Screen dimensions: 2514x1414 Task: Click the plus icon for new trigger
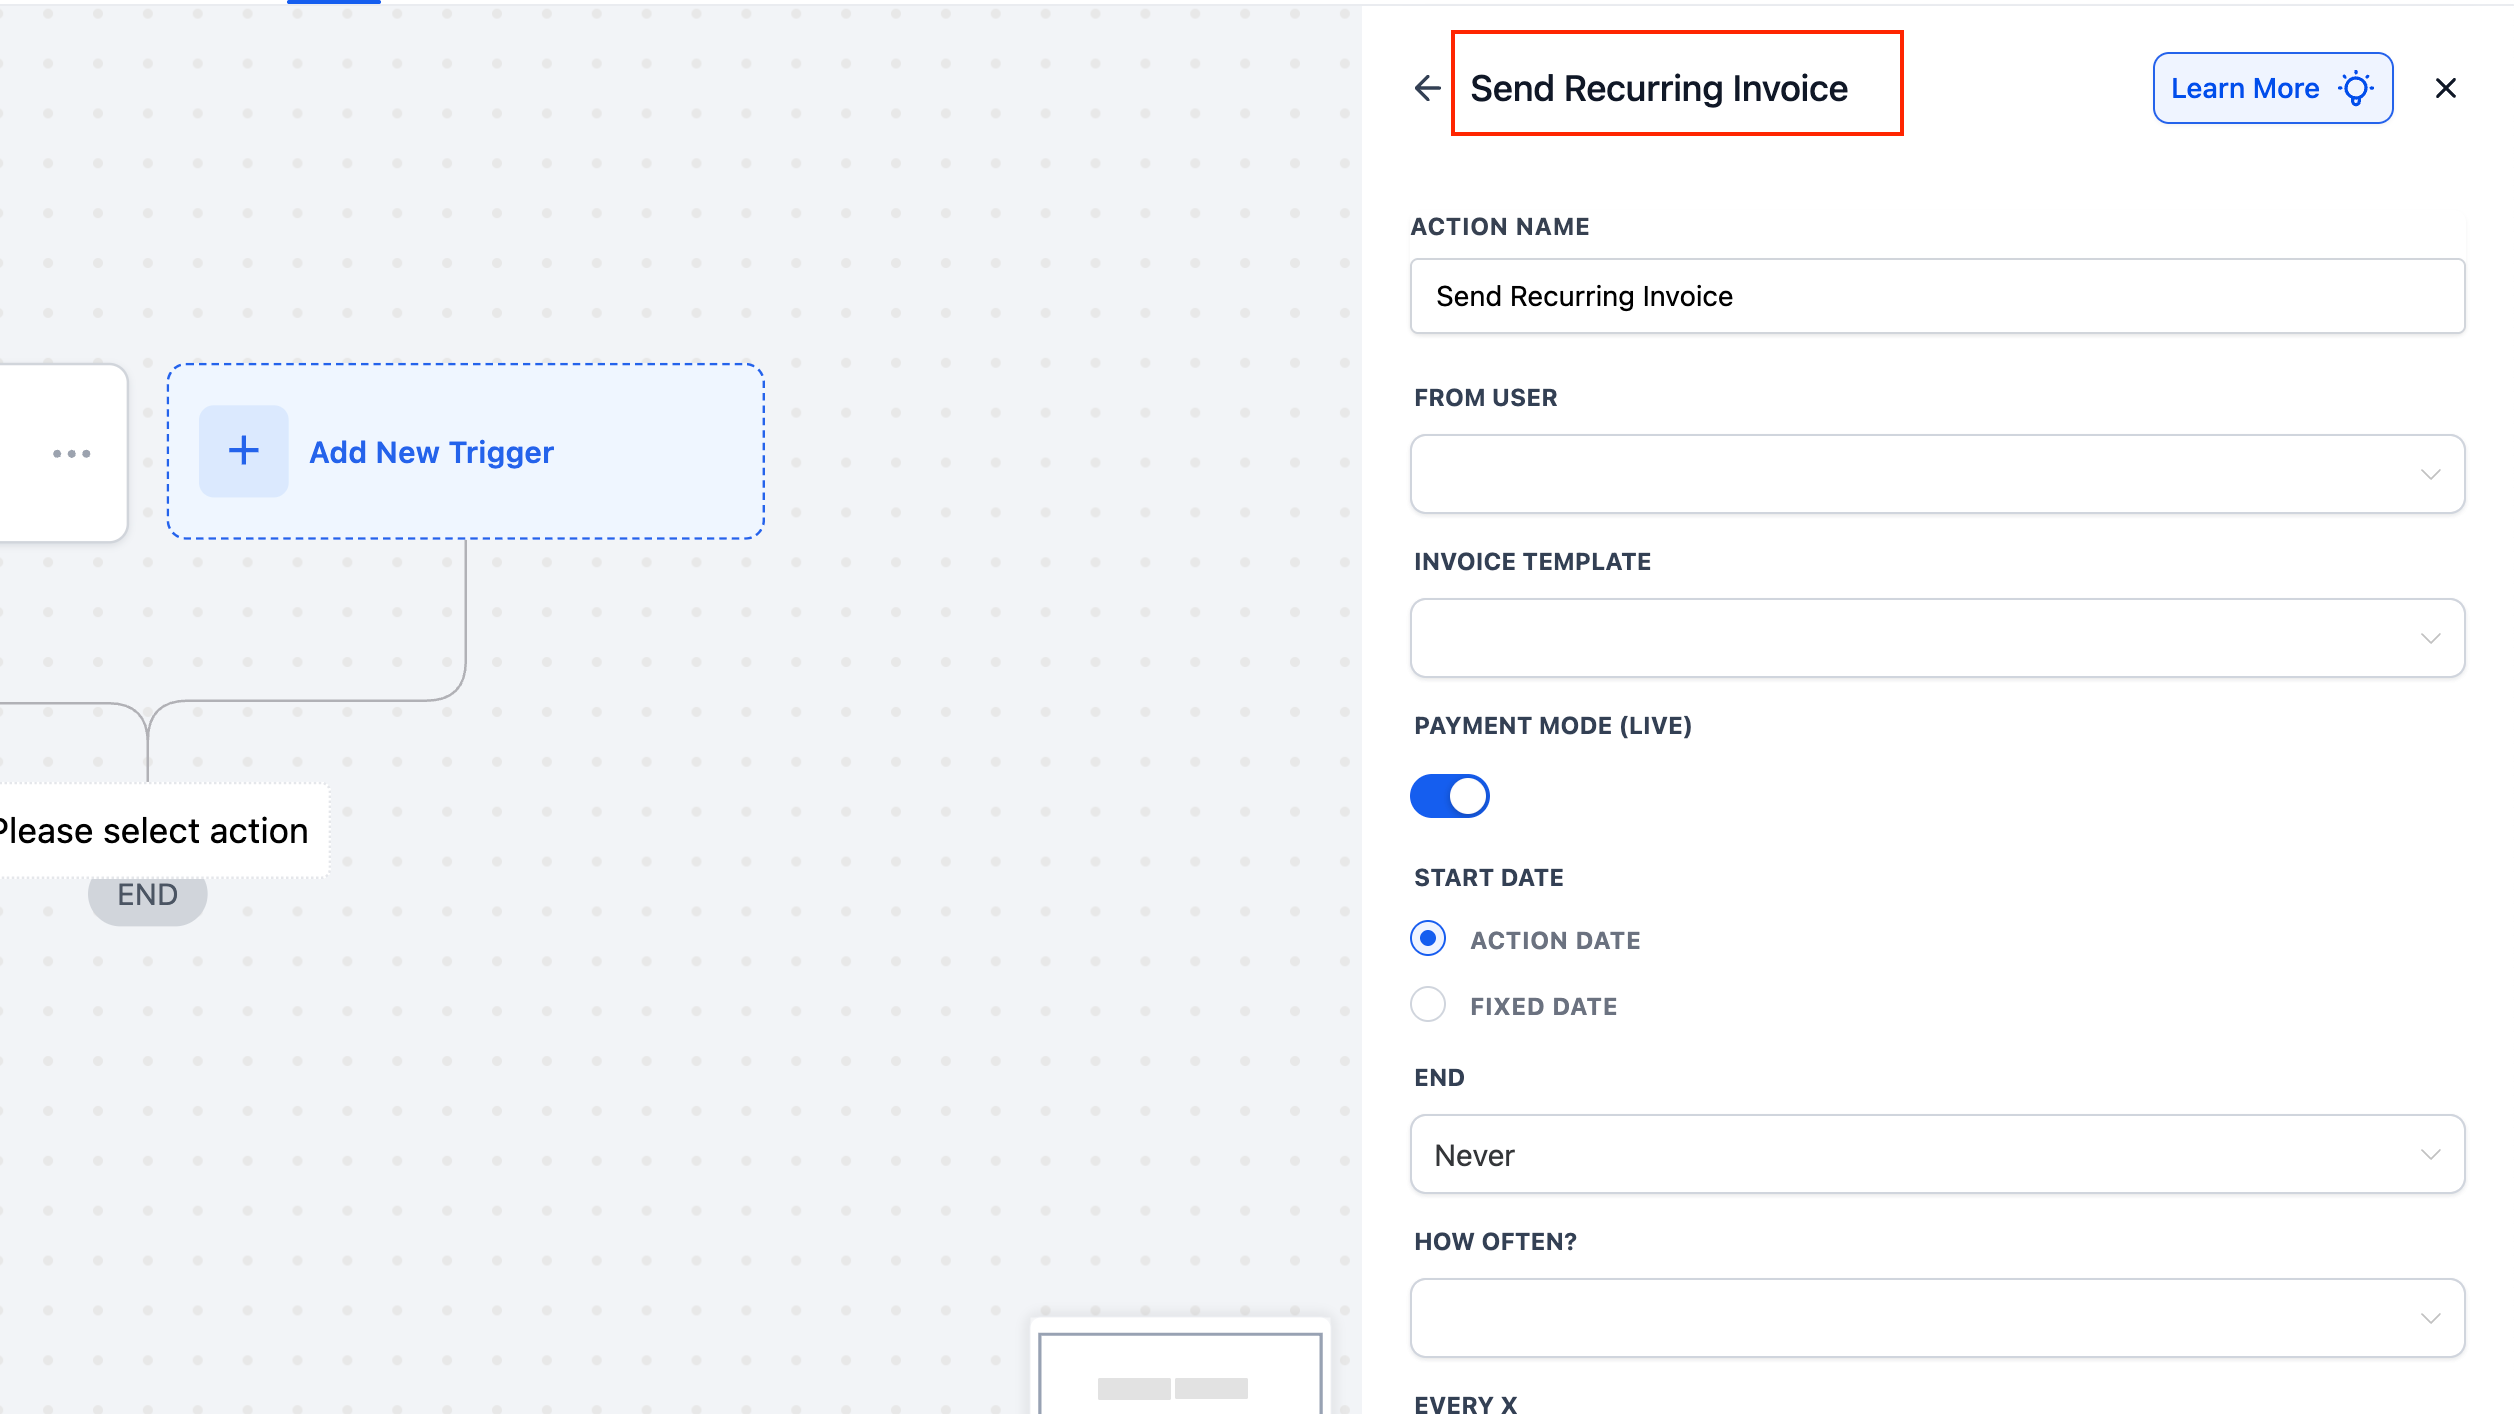(x=243, y=451)
